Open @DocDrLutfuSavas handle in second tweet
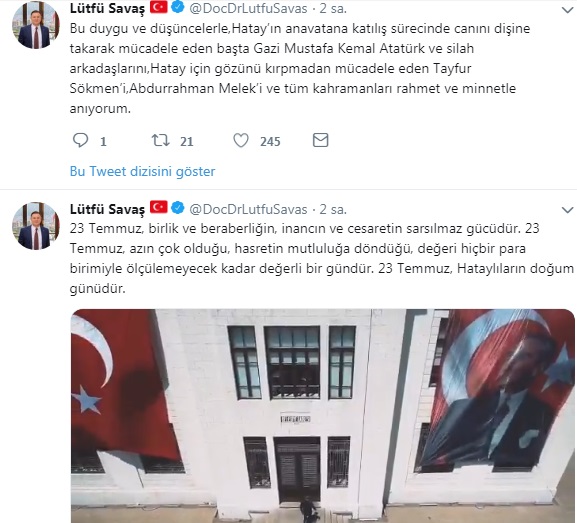This screenshot has height=523, width=577. [x=248, y=209]
